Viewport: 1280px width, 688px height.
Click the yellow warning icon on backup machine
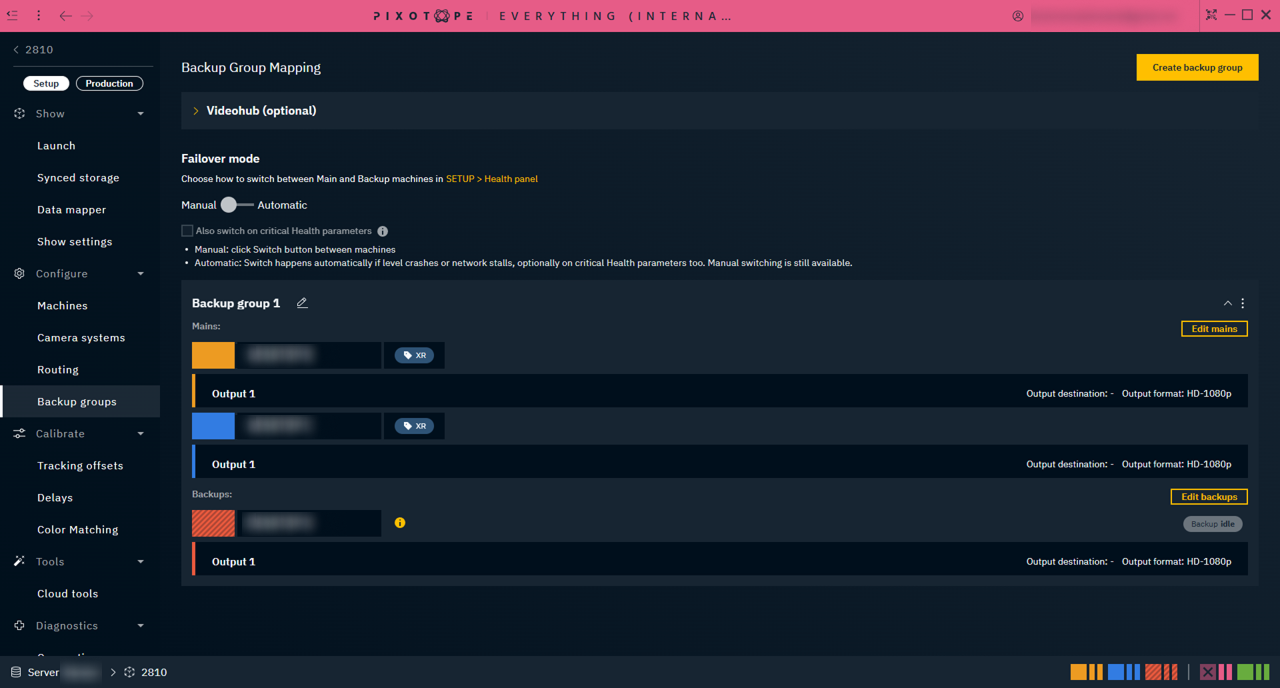pyautogui.click(x=400, y=523)
